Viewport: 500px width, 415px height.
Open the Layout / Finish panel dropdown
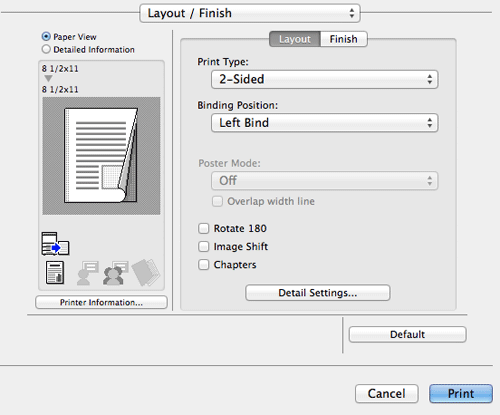click(250, 13)
